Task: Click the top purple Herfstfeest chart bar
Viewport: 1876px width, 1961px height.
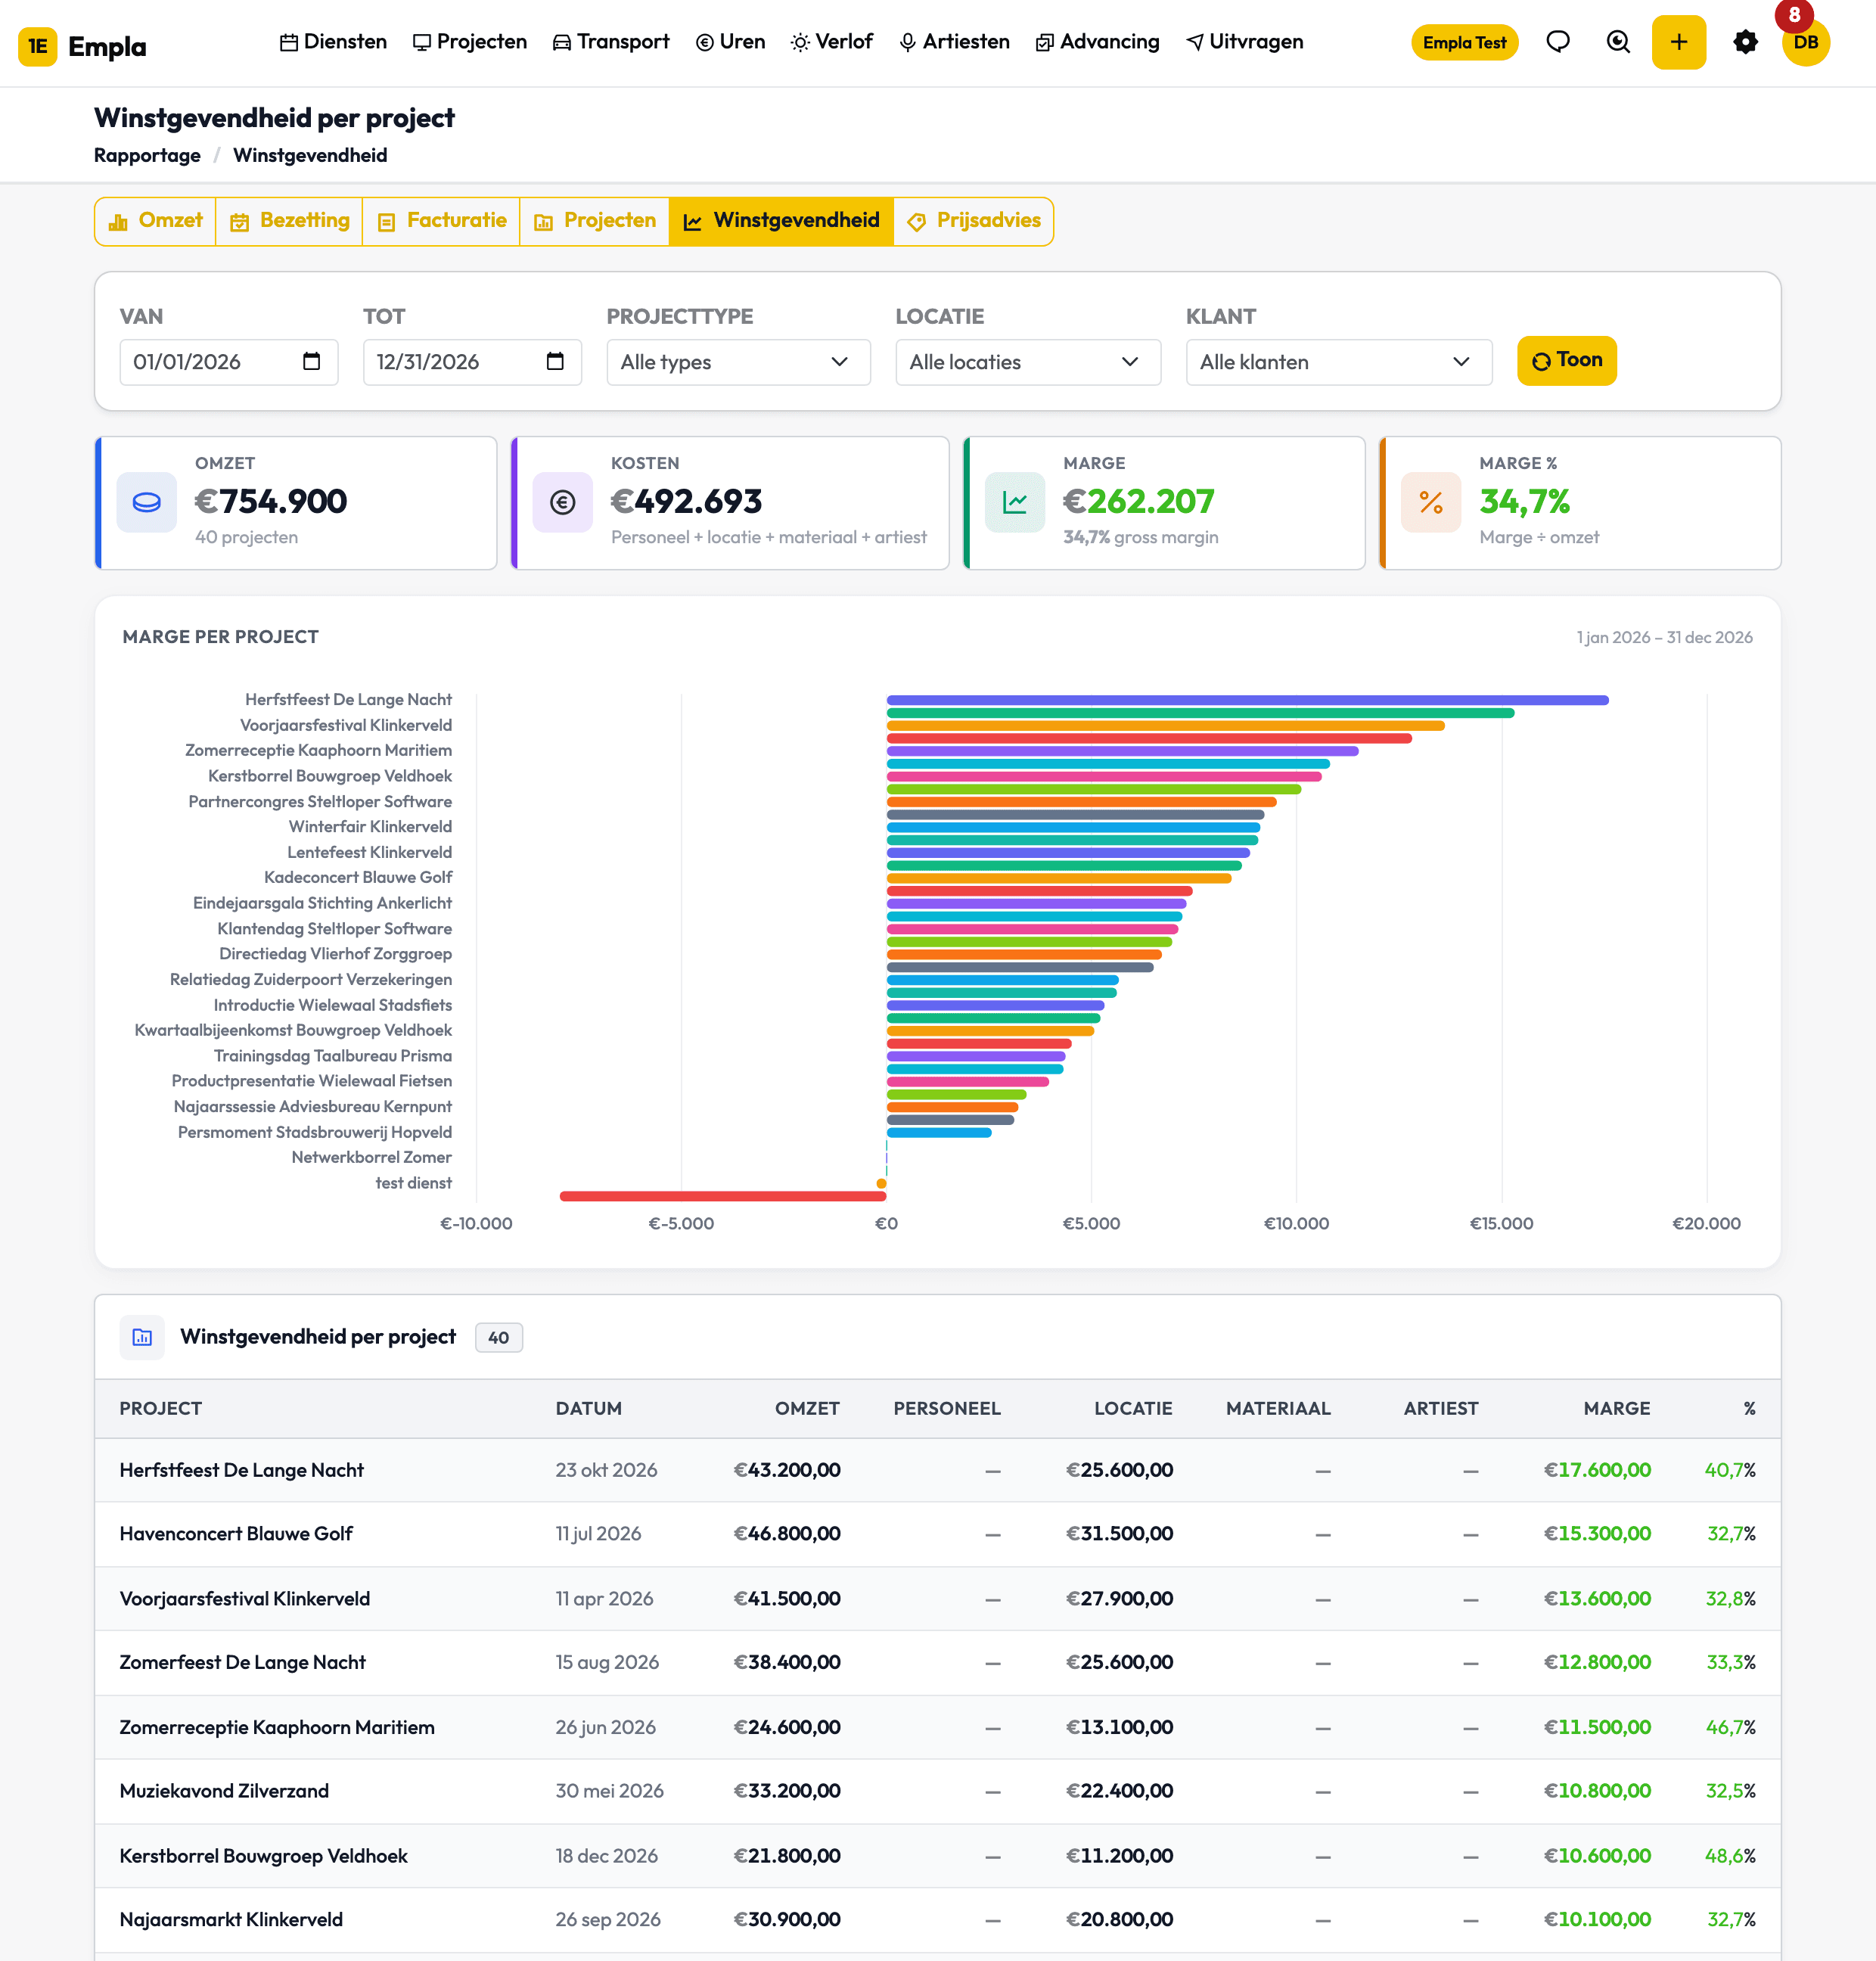Action: coord(1247,700)
